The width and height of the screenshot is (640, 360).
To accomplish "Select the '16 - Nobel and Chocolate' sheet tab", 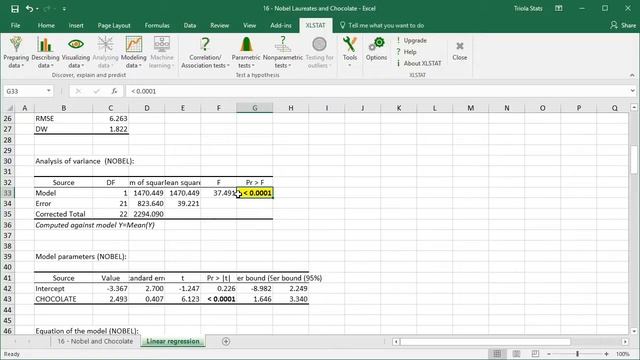I will coord(95,341).
